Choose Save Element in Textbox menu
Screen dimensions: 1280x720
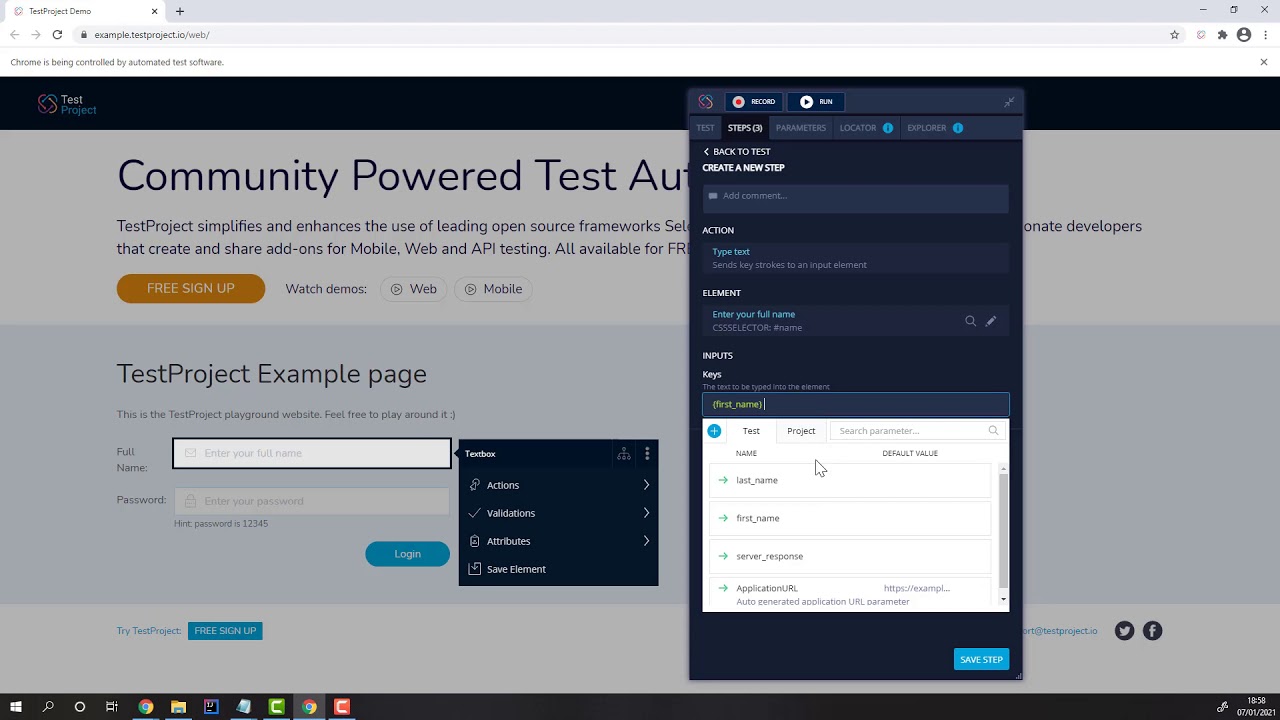pos(558,569)
